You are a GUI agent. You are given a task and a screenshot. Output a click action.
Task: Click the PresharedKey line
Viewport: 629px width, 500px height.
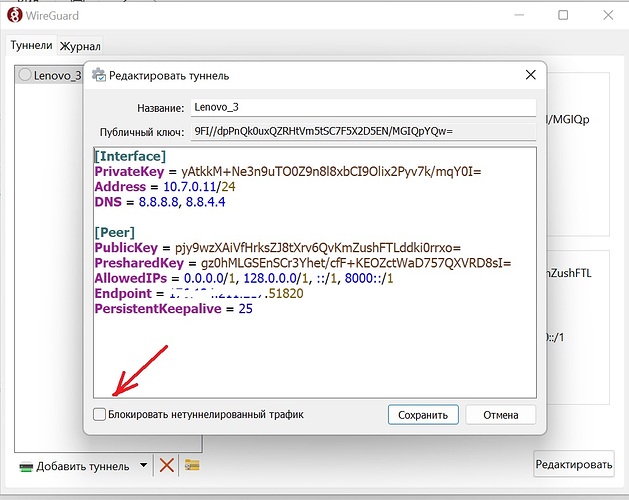click(x=303, y=263)
